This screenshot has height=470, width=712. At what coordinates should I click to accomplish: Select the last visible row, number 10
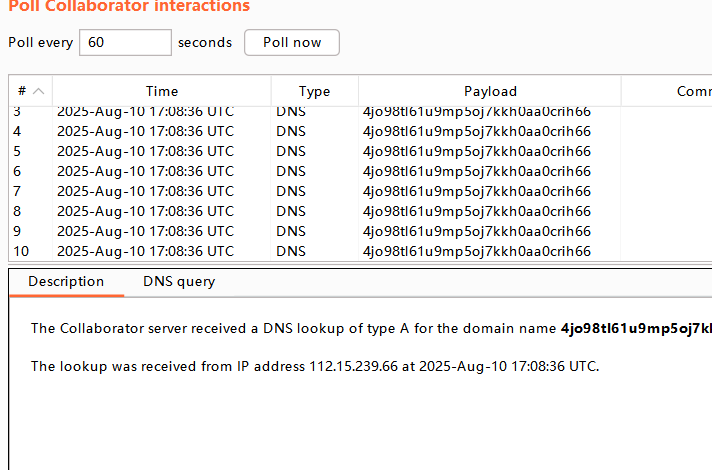click(x=20, y=251)
